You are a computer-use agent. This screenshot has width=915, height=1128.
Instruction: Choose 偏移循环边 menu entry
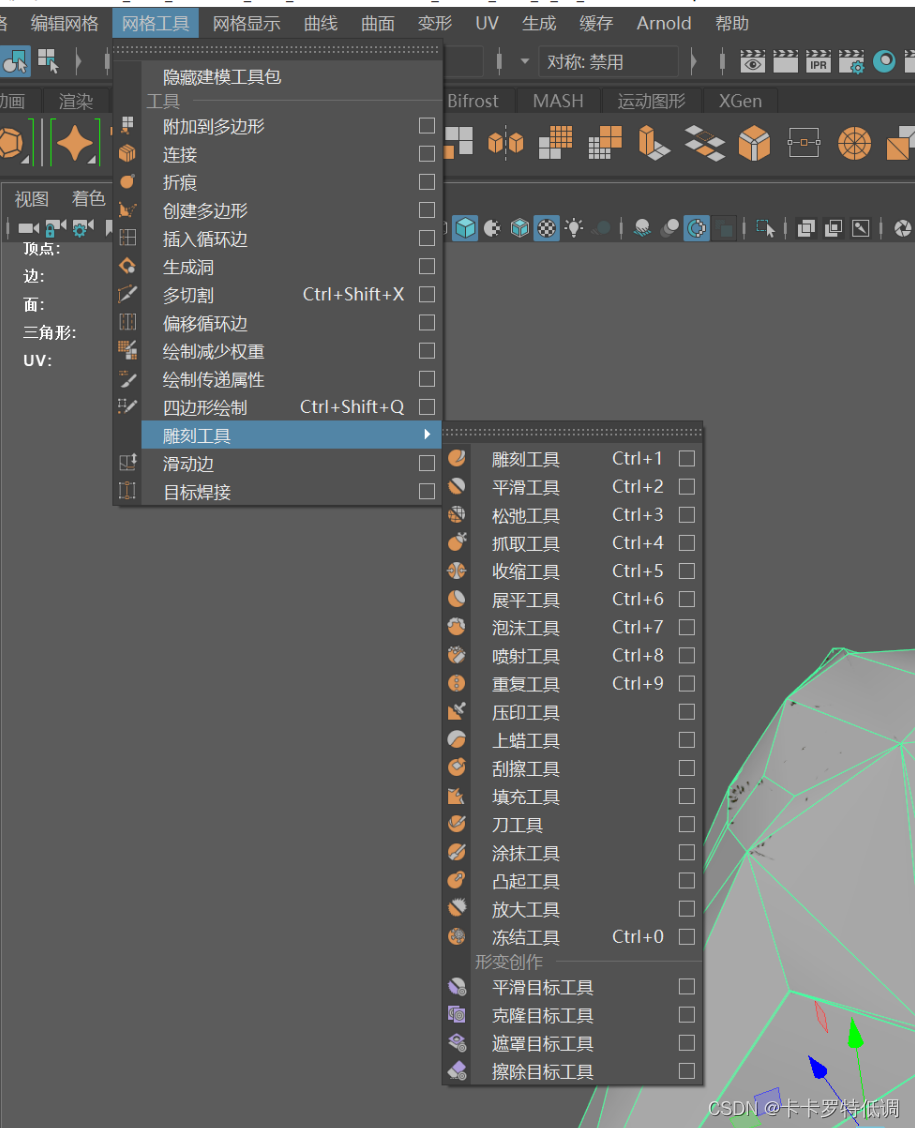[204, 323]
